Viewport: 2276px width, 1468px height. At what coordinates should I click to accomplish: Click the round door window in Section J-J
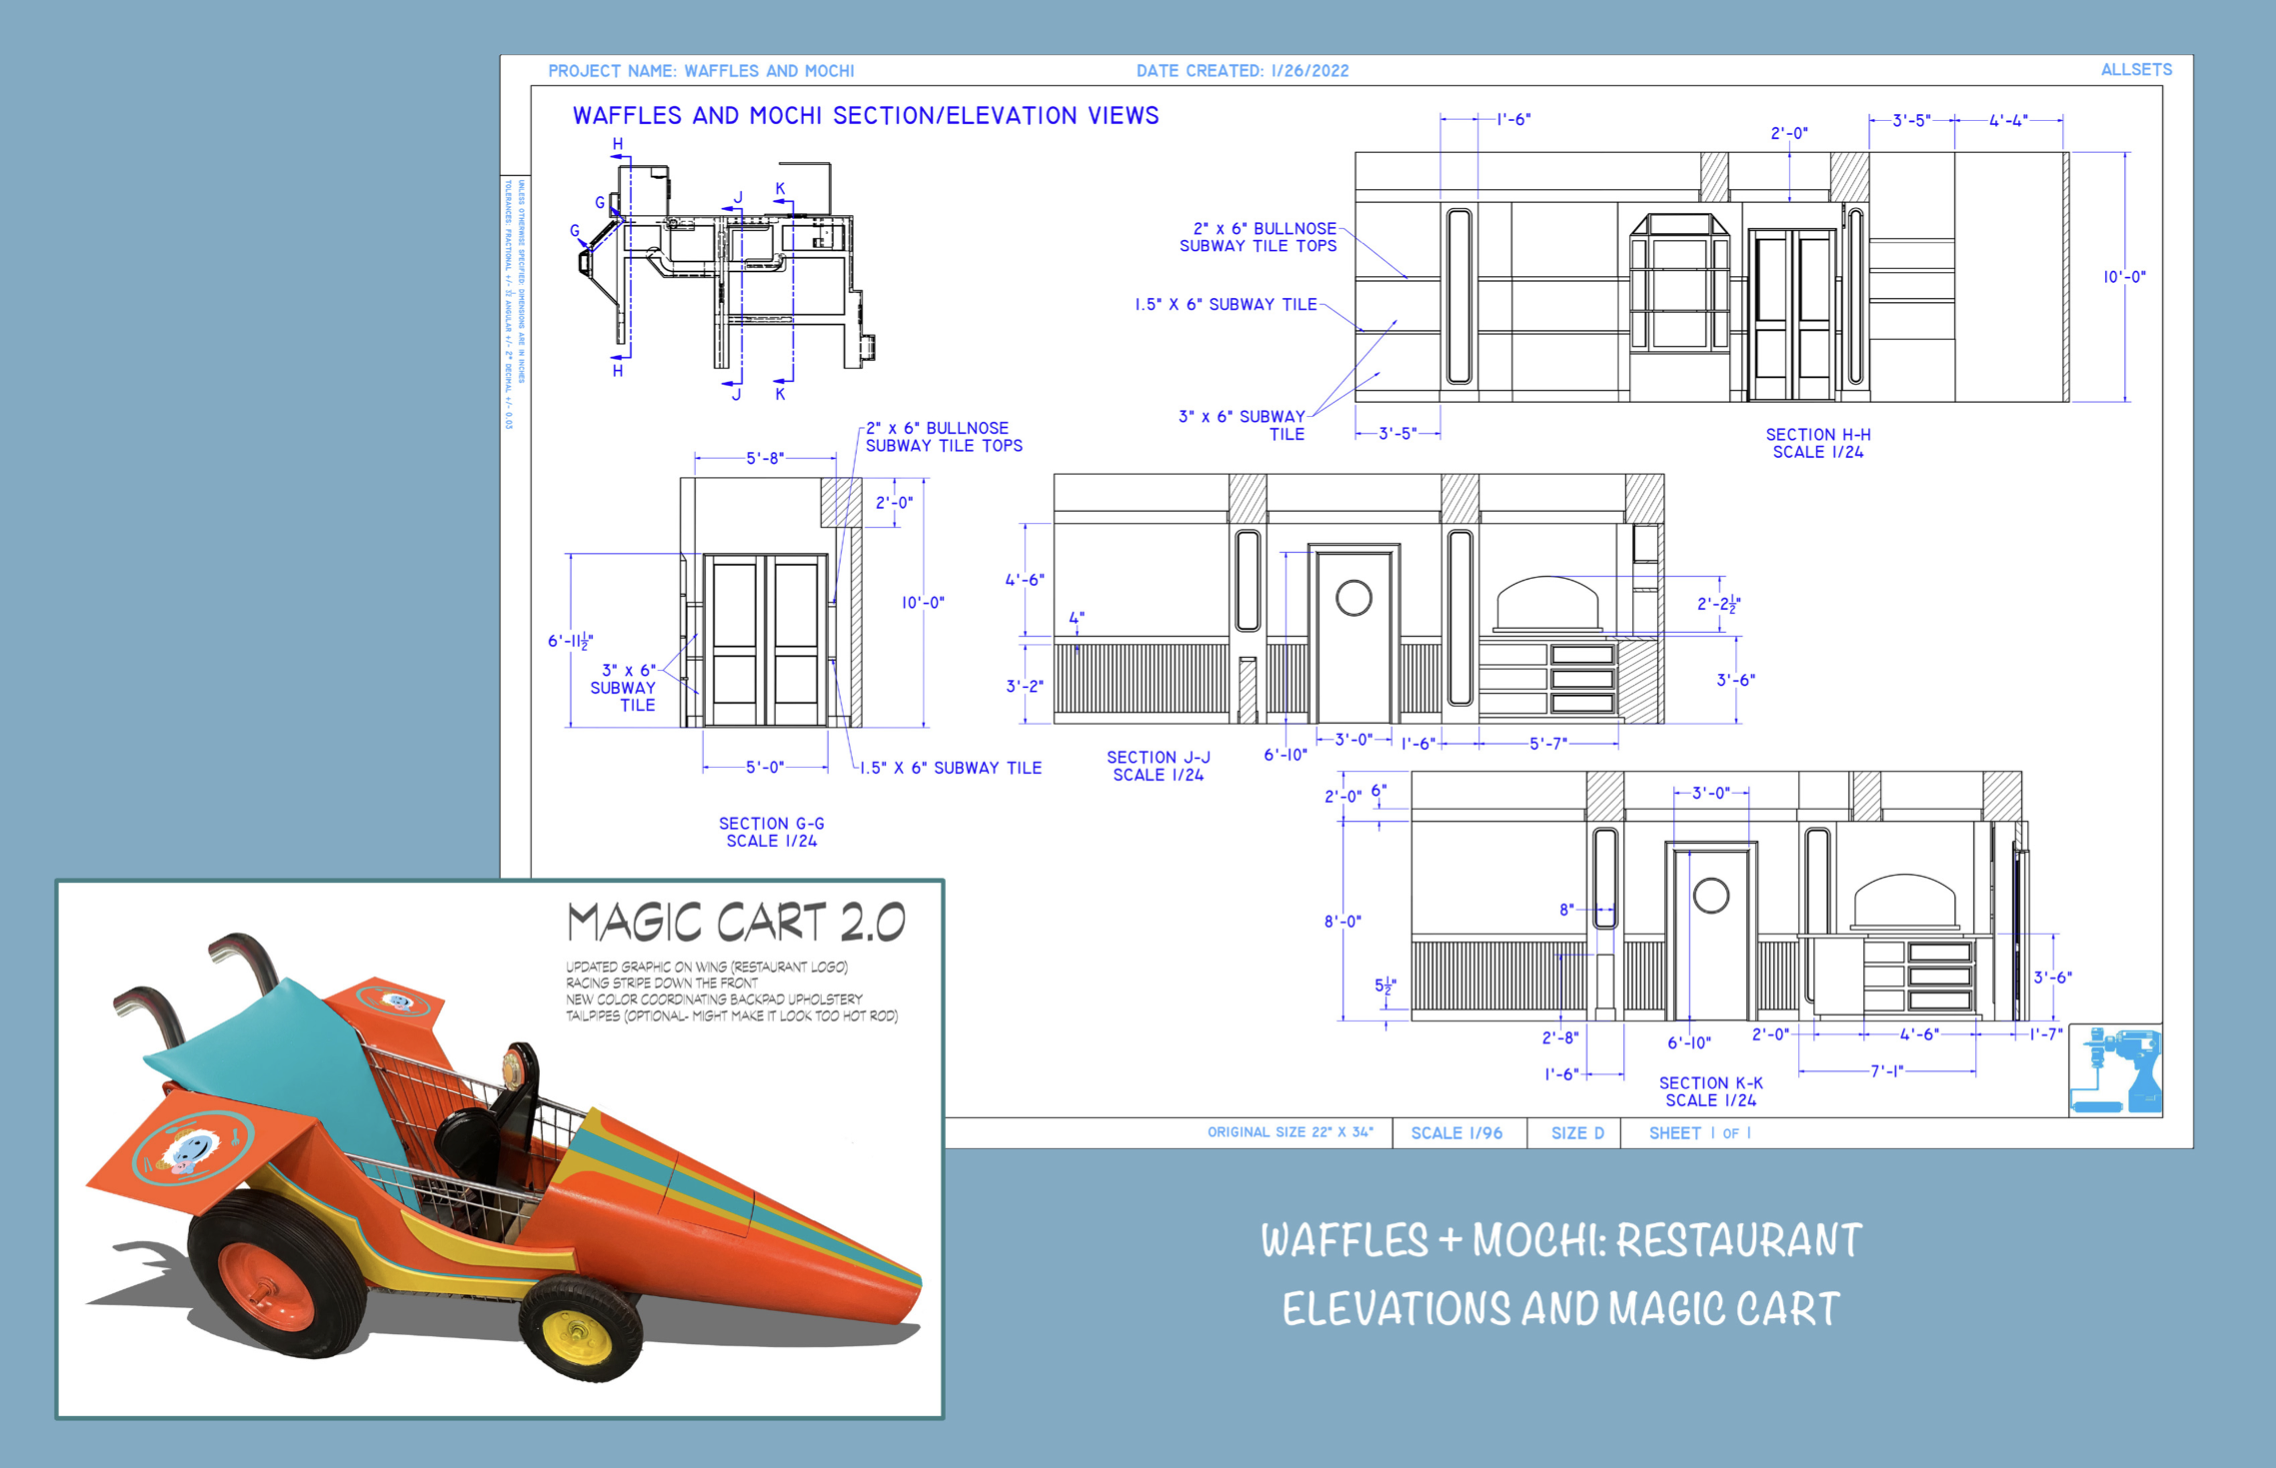1354,598
